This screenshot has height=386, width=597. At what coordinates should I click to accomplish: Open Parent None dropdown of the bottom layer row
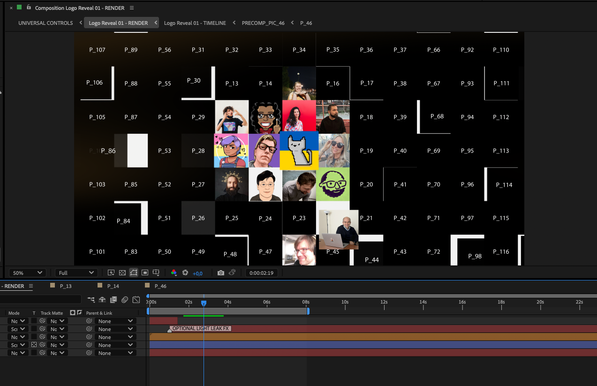click(115, 353)
